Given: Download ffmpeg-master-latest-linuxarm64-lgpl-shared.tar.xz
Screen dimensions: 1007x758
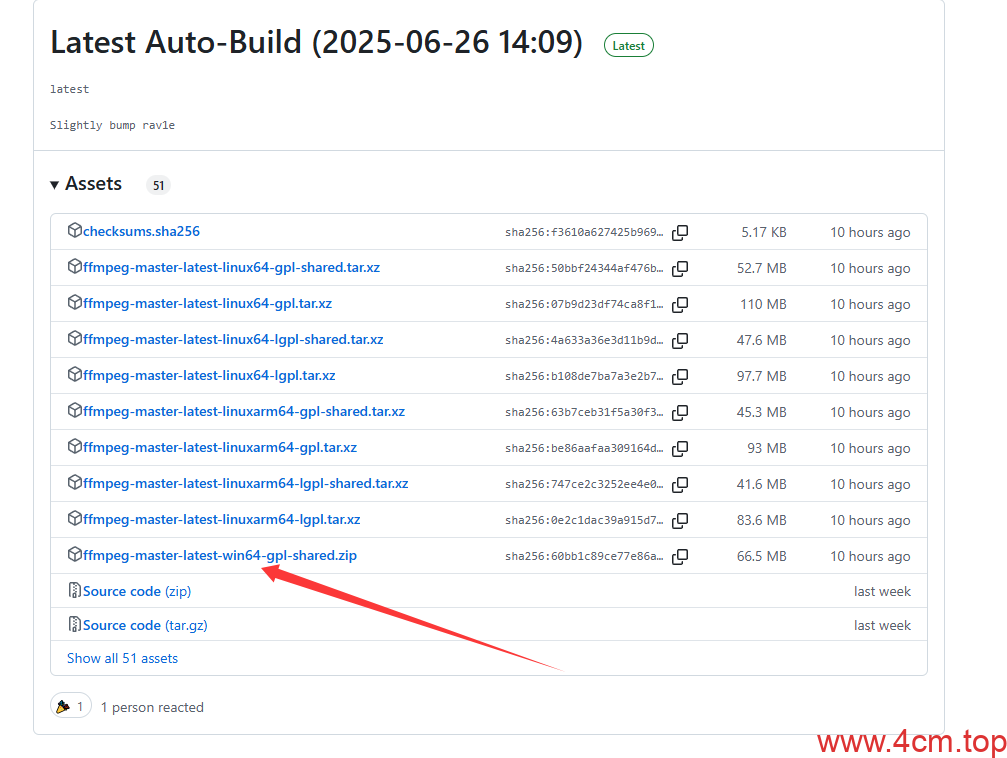Looking at the screenshot, I should (245, 483).
